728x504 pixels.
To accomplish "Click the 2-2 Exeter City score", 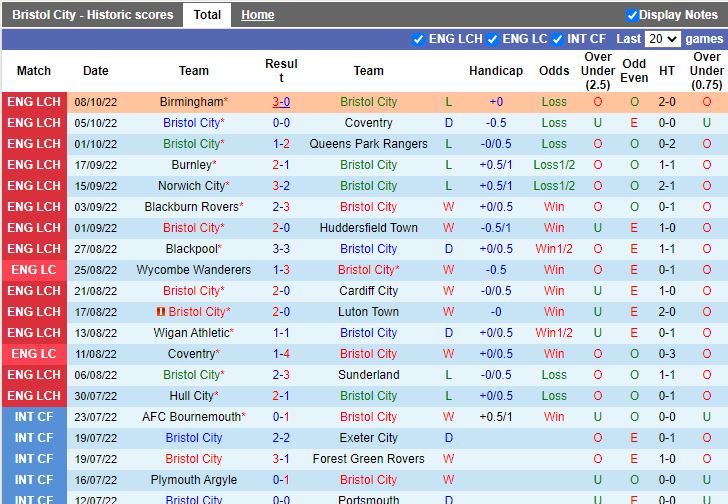I will [x=281, y=438].
